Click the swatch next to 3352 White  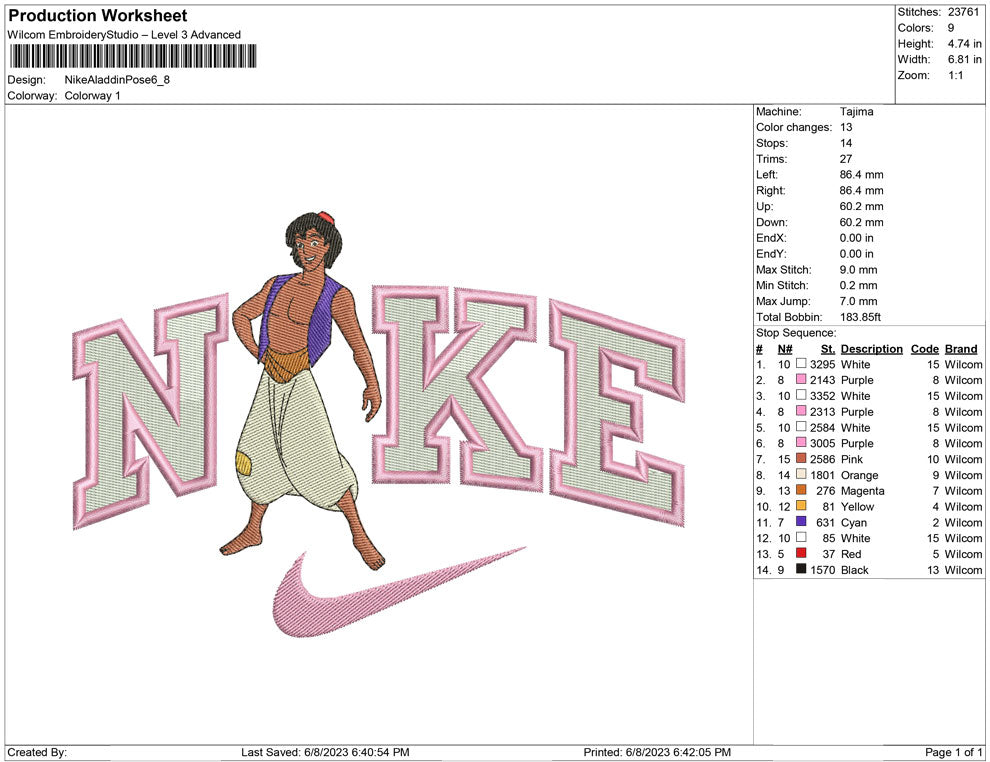tap(801, 395)
